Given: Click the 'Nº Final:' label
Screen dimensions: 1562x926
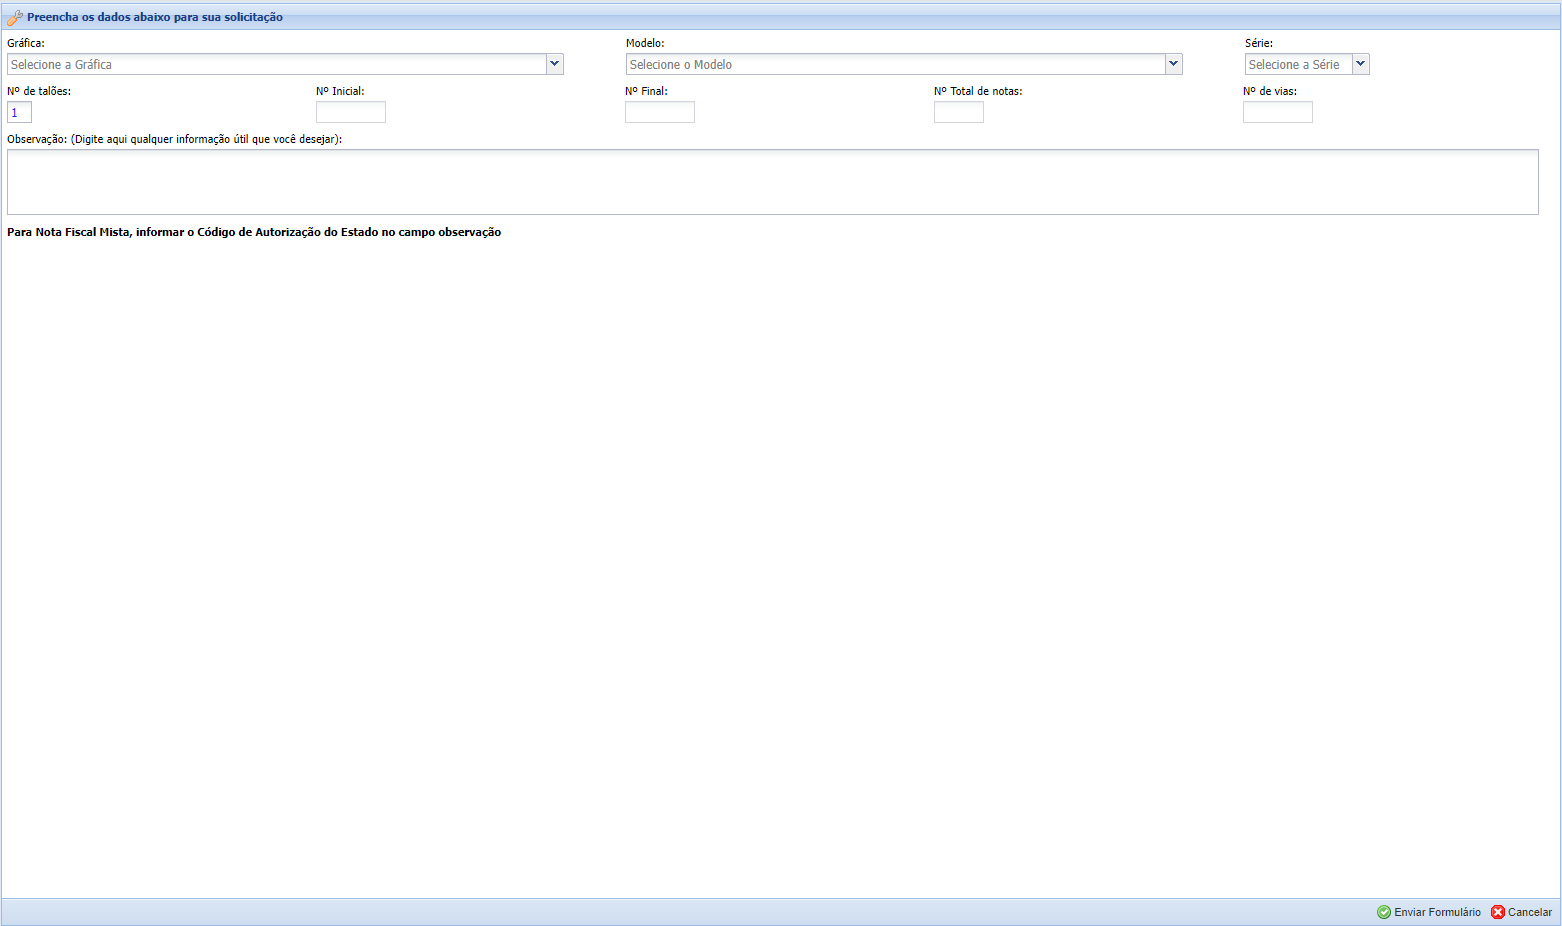Looking at the screenshot, I should 646,91.
